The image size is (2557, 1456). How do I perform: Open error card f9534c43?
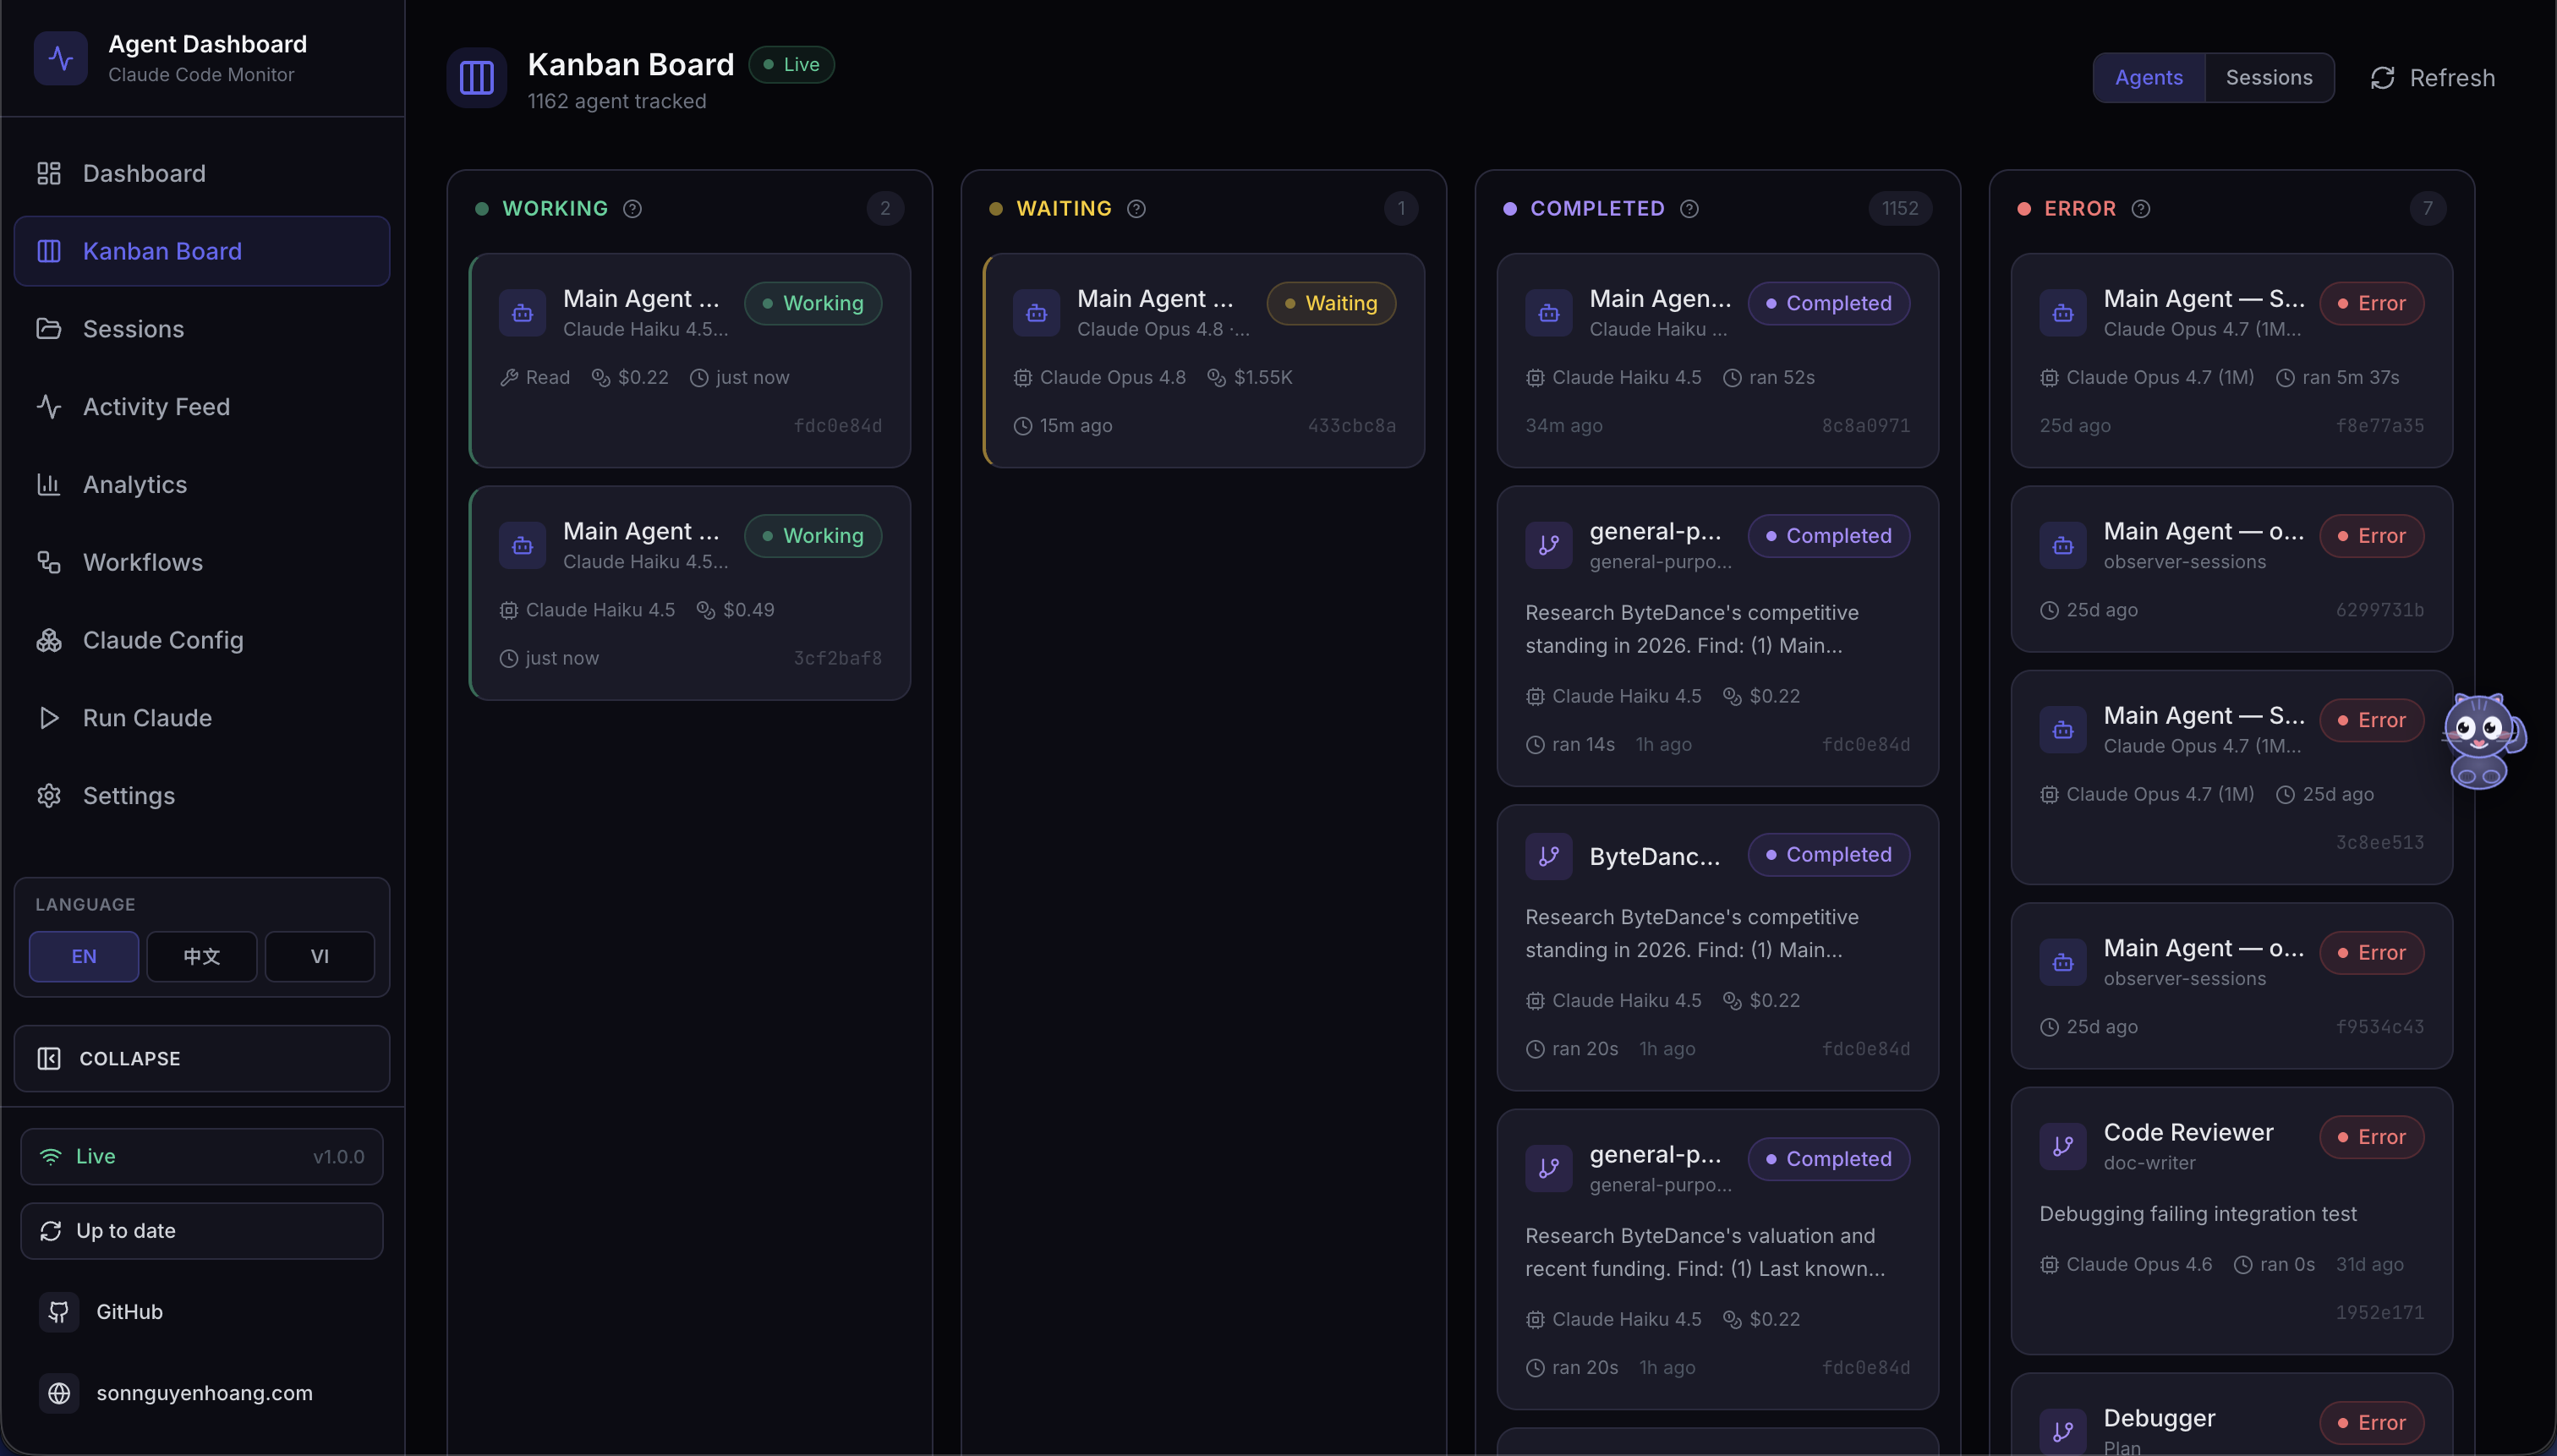[2232, 986]
